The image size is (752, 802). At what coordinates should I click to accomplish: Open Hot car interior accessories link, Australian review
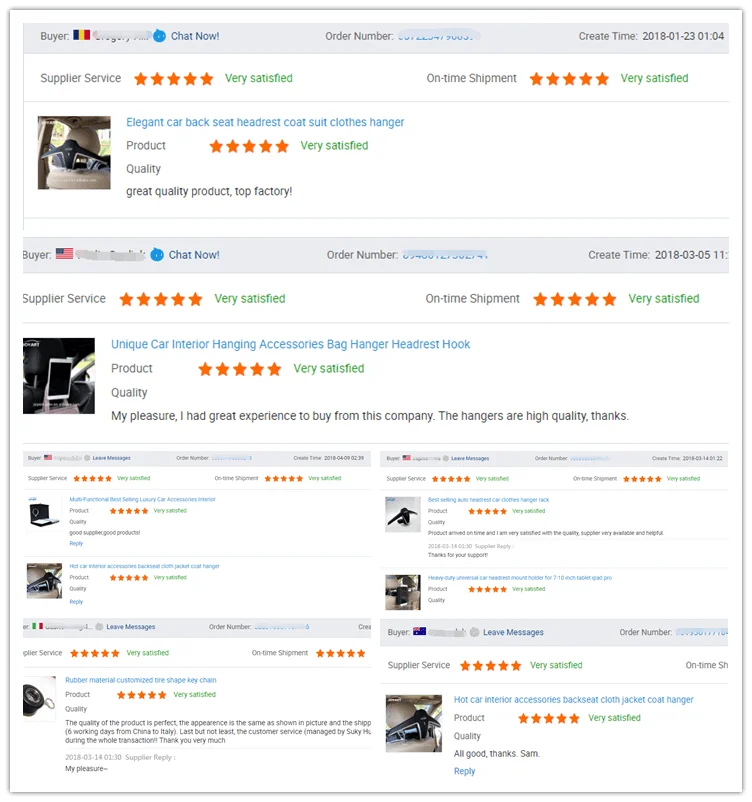click(573, 700)
